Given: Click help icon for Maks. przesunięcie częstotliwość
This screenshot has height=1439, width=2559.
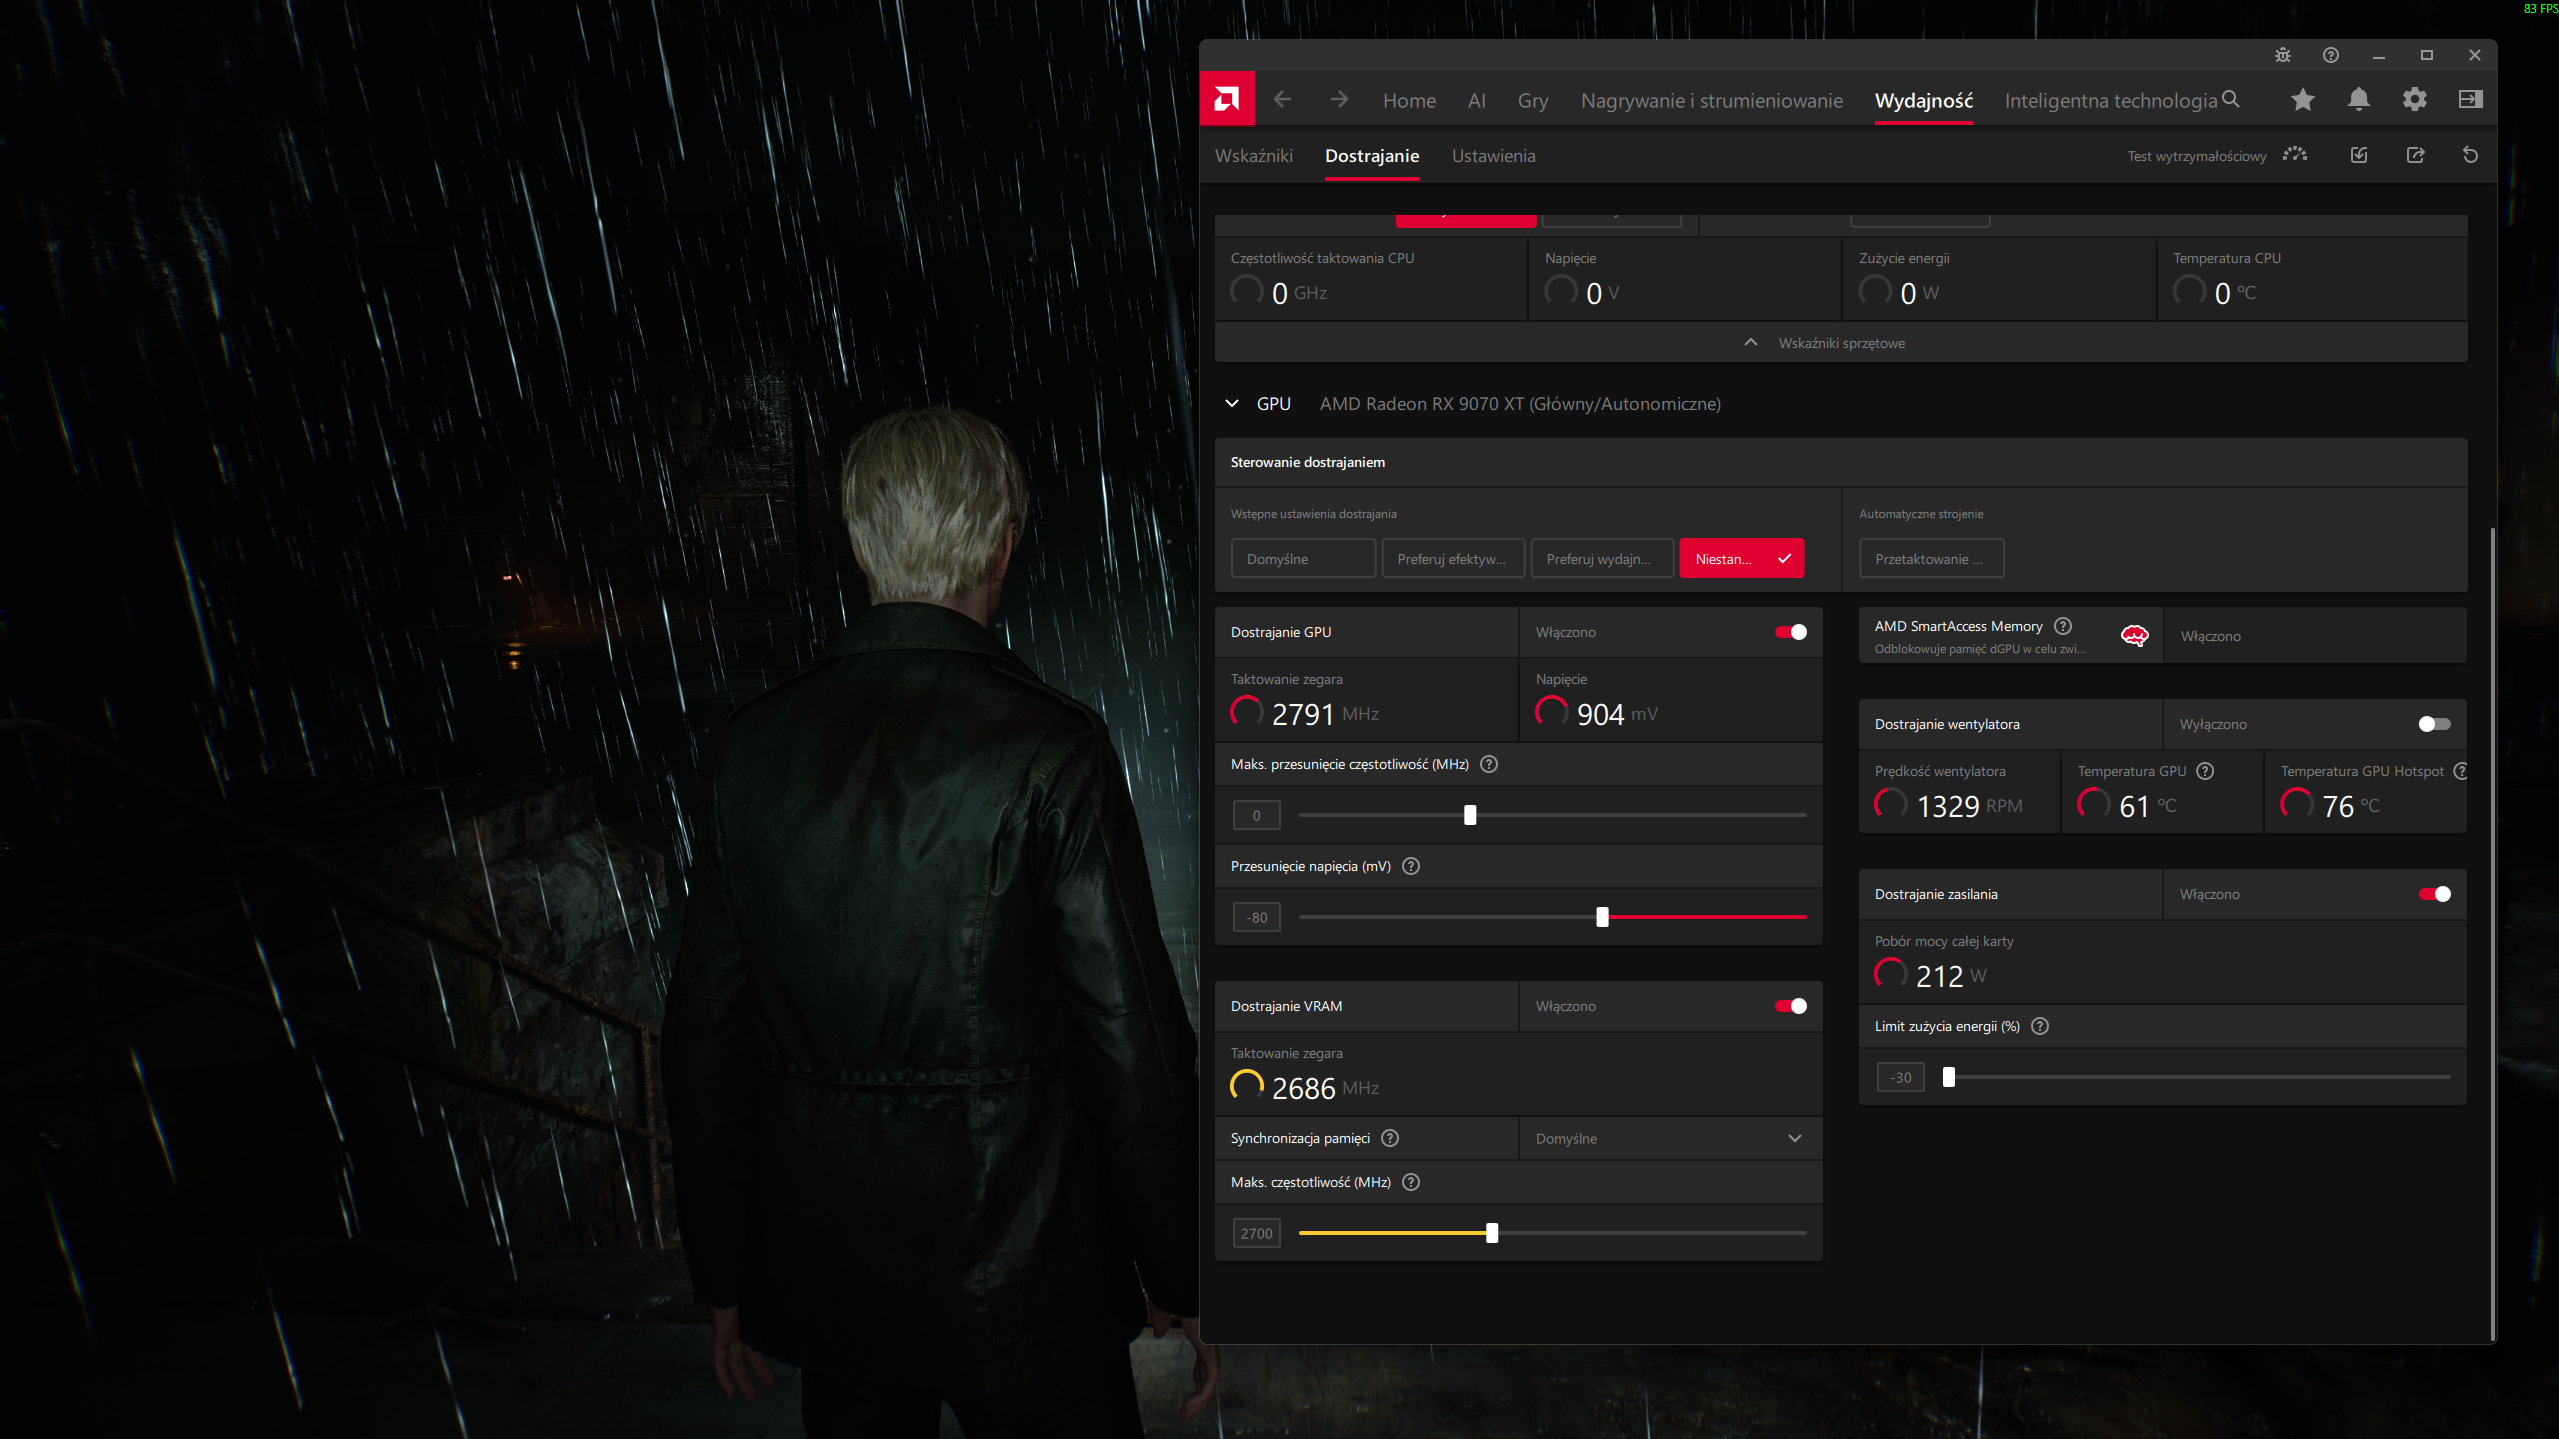Looking at the screenshot, I should pyautogui.click(x=1489, y=764).
